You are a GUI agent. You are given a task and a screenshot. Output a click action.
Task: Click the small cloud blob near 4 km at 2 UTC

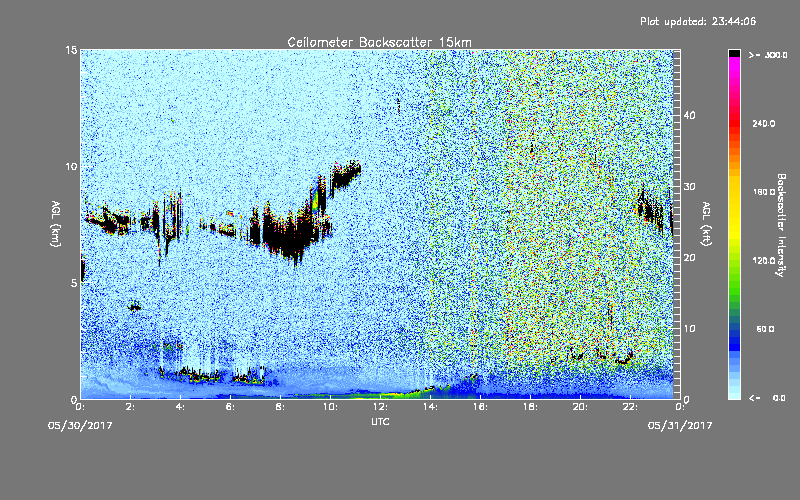[x=134, y=307]
